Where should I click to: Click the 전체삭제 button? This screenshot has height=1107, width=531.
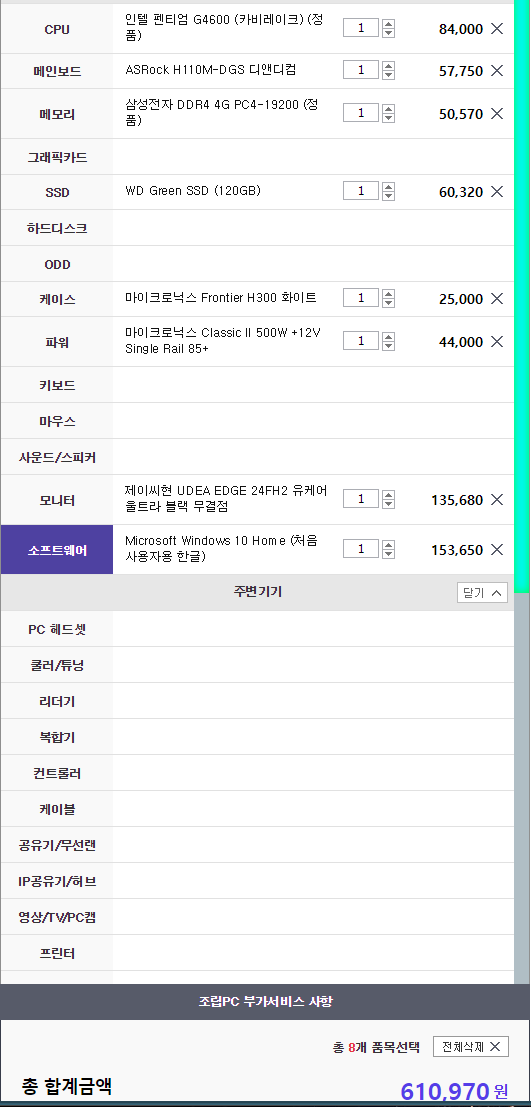(471, 1046)
